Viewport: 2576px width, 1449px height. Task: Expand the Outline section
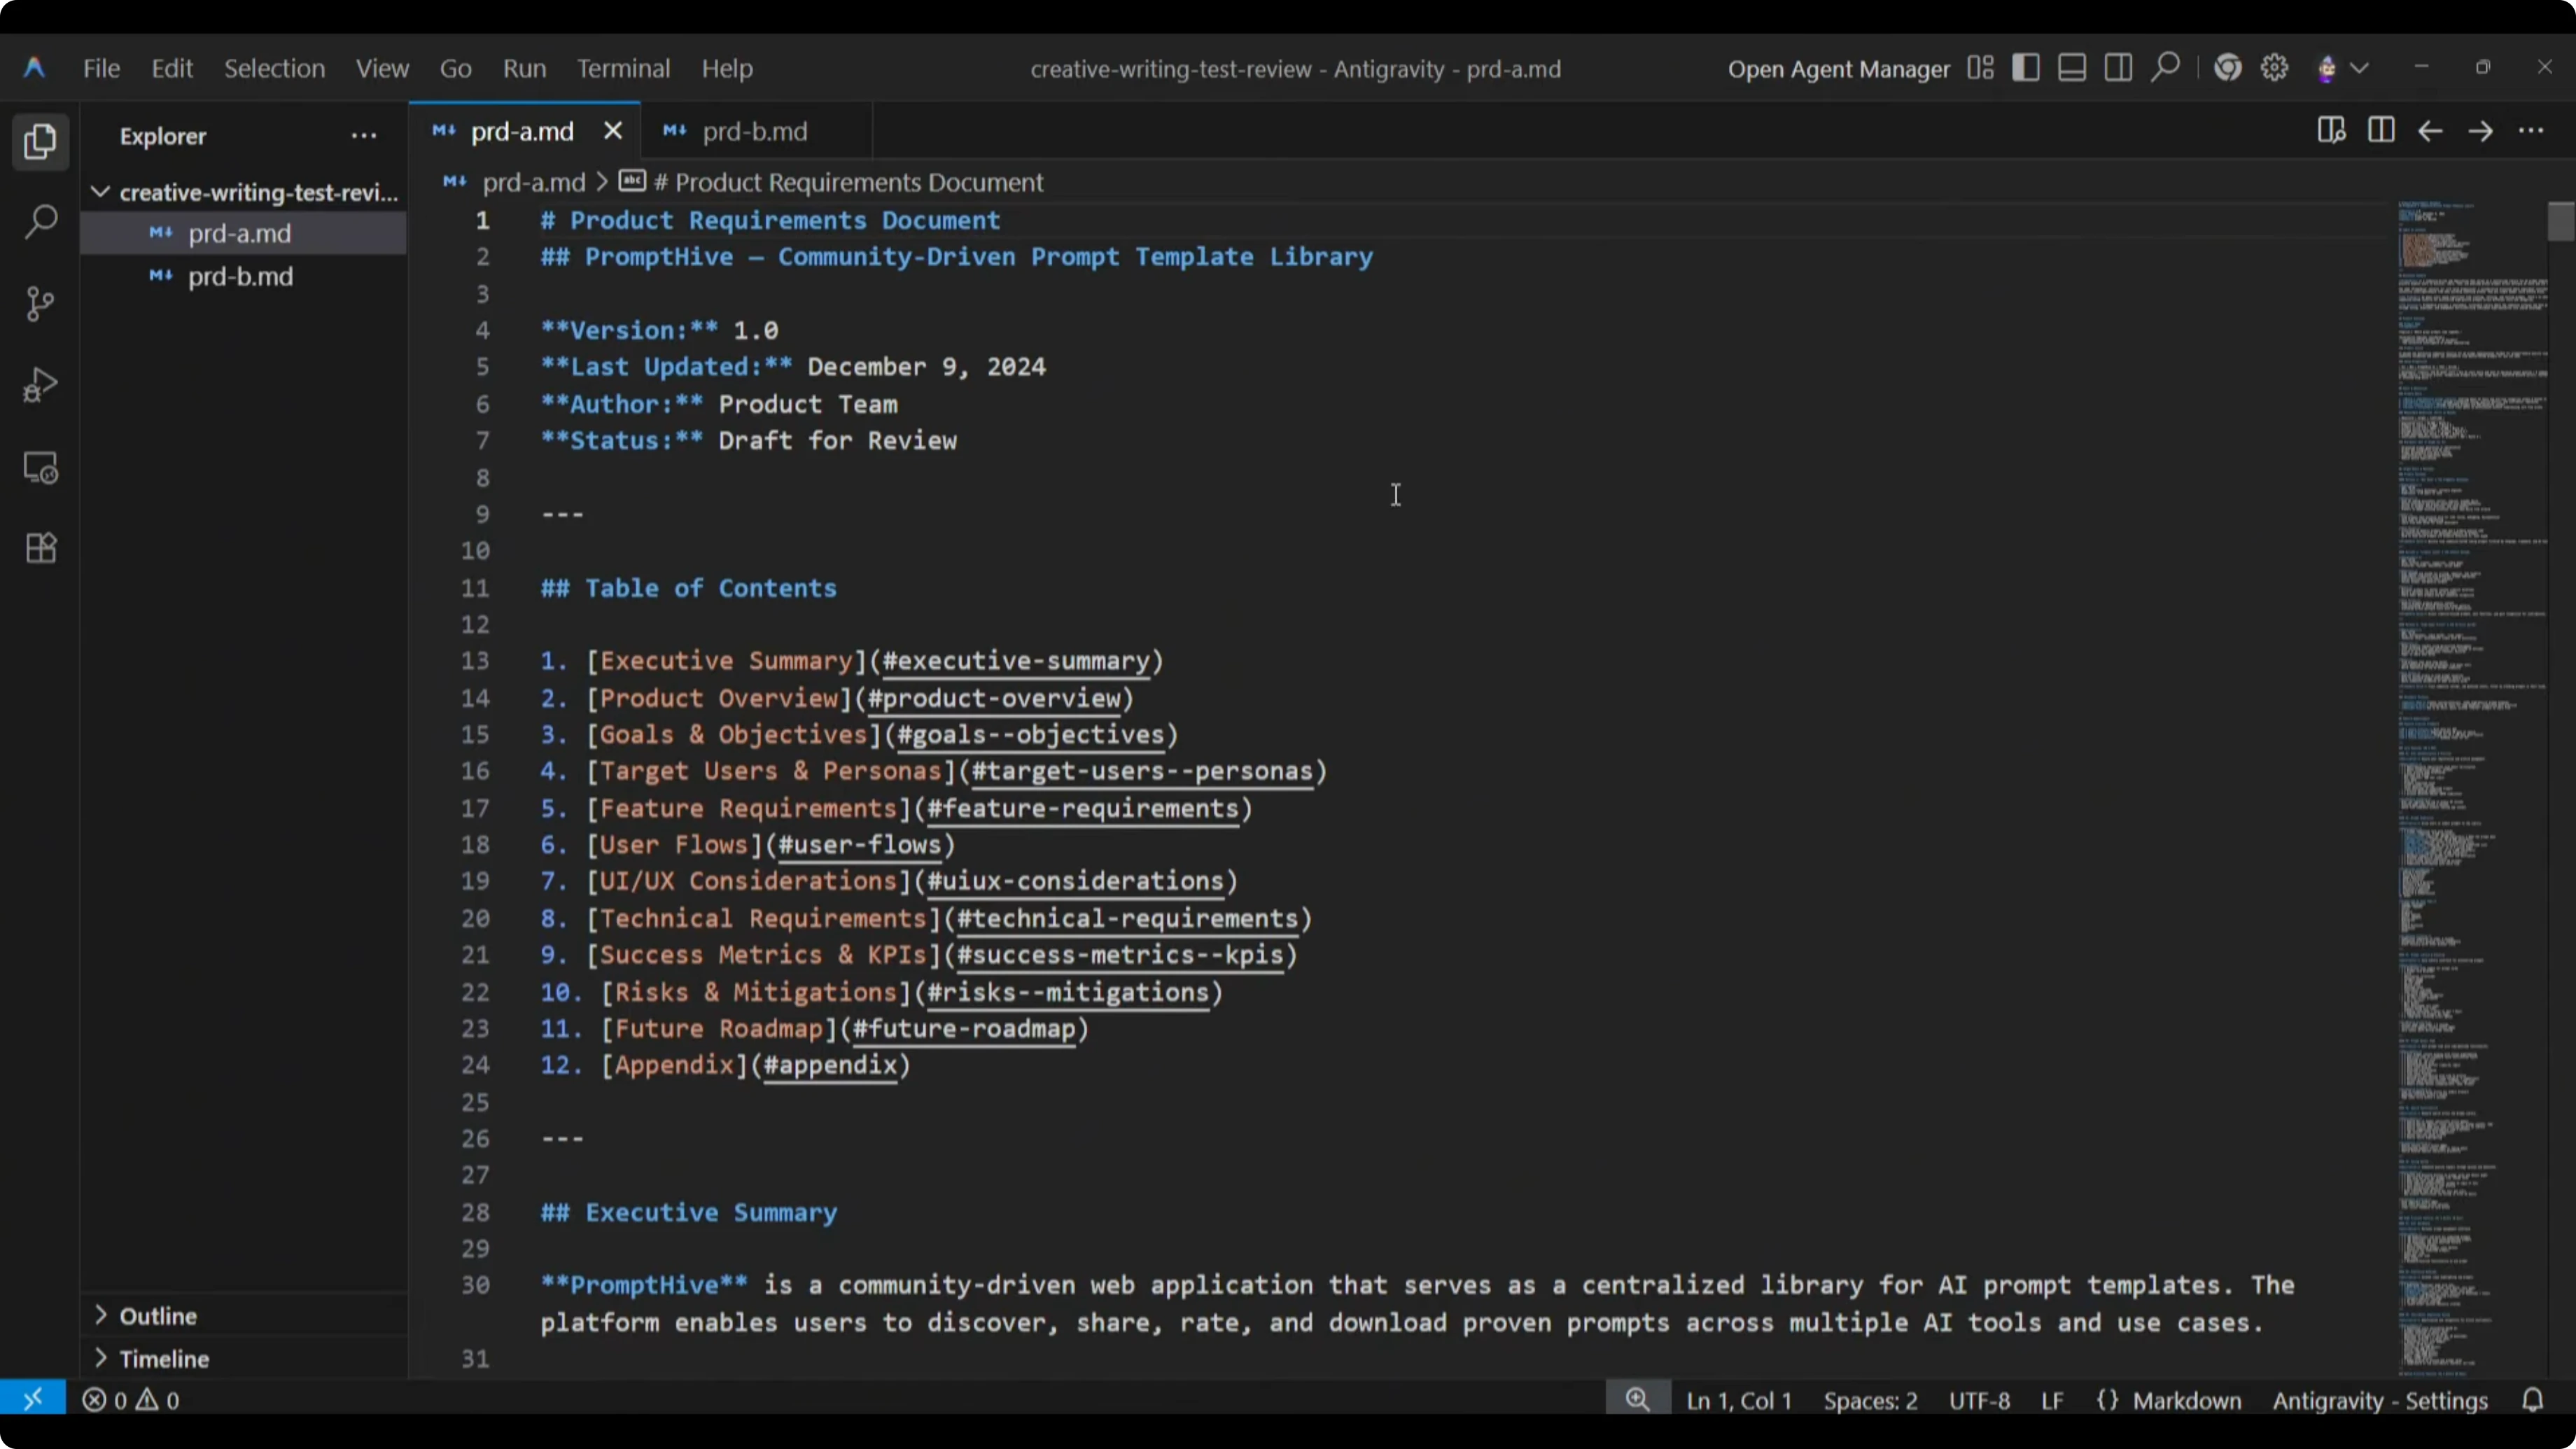coord(157,1316)
